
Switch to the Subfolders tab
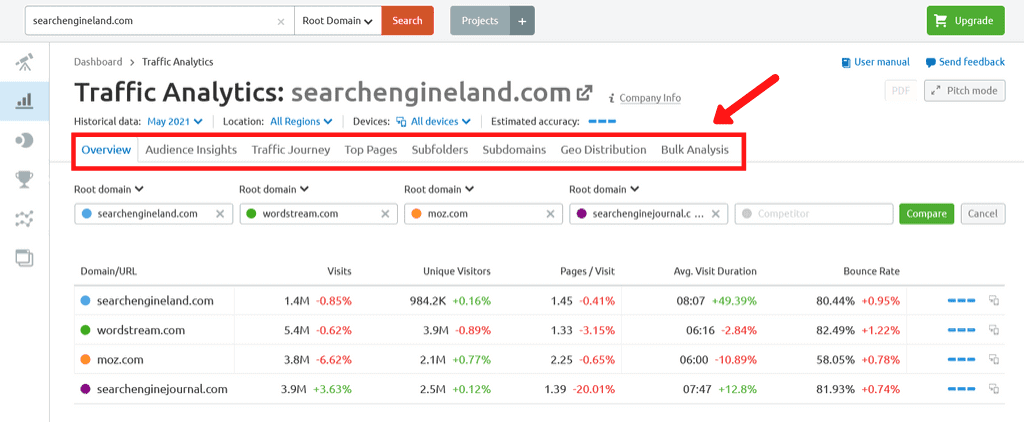[440, 149]
